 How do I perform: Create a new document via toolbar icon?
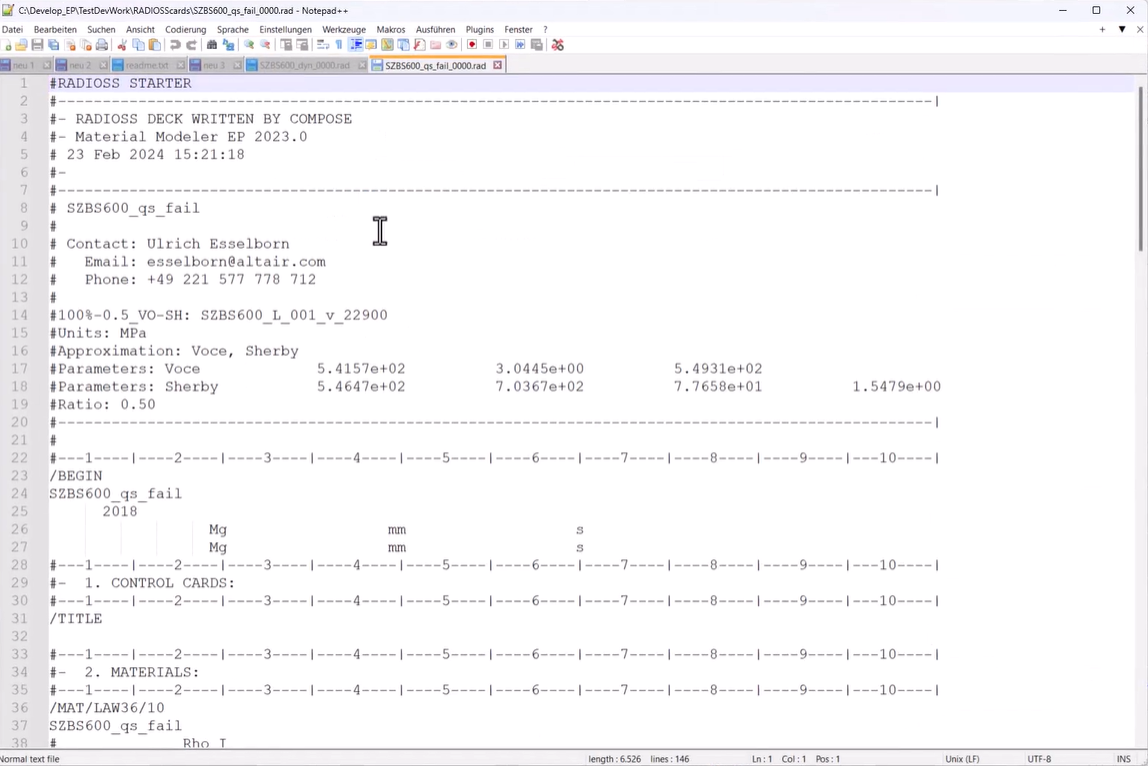[x=7, y=45]
